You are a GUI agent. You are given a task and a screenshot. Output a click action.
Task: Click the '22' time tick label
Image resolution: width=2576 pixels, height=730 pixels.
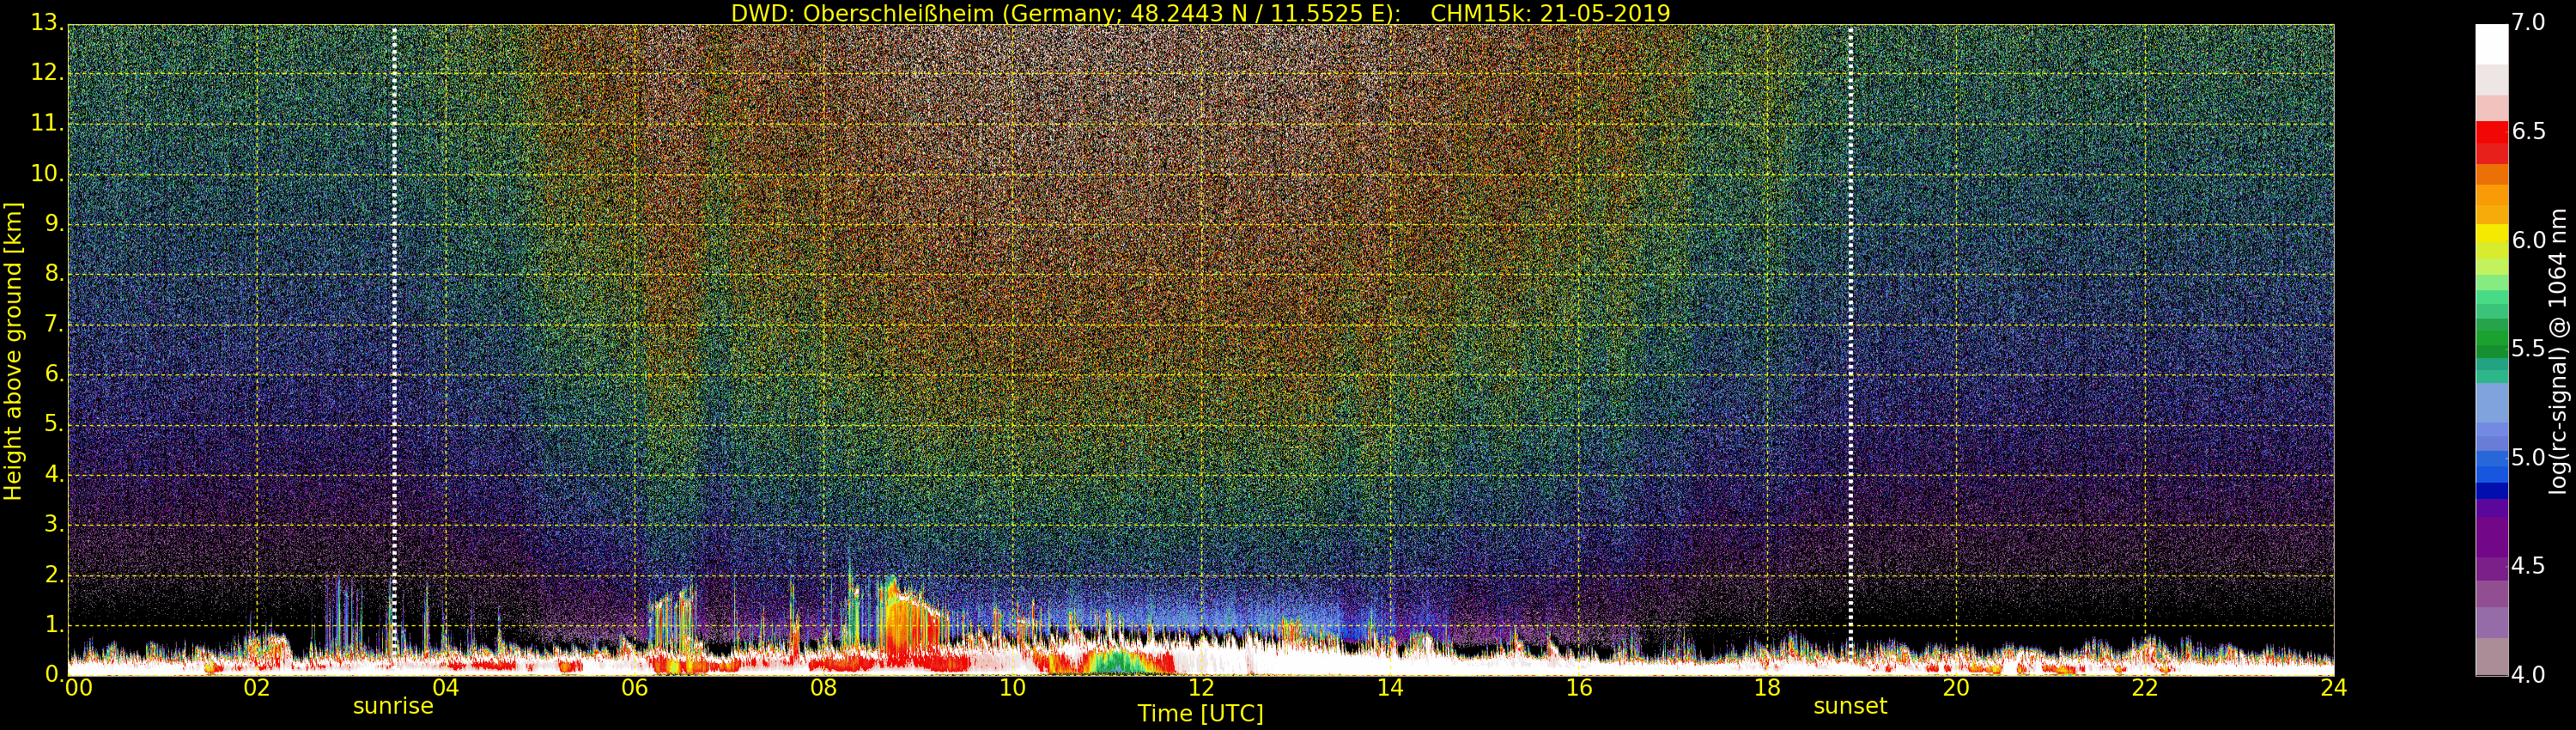point(2145,688)
